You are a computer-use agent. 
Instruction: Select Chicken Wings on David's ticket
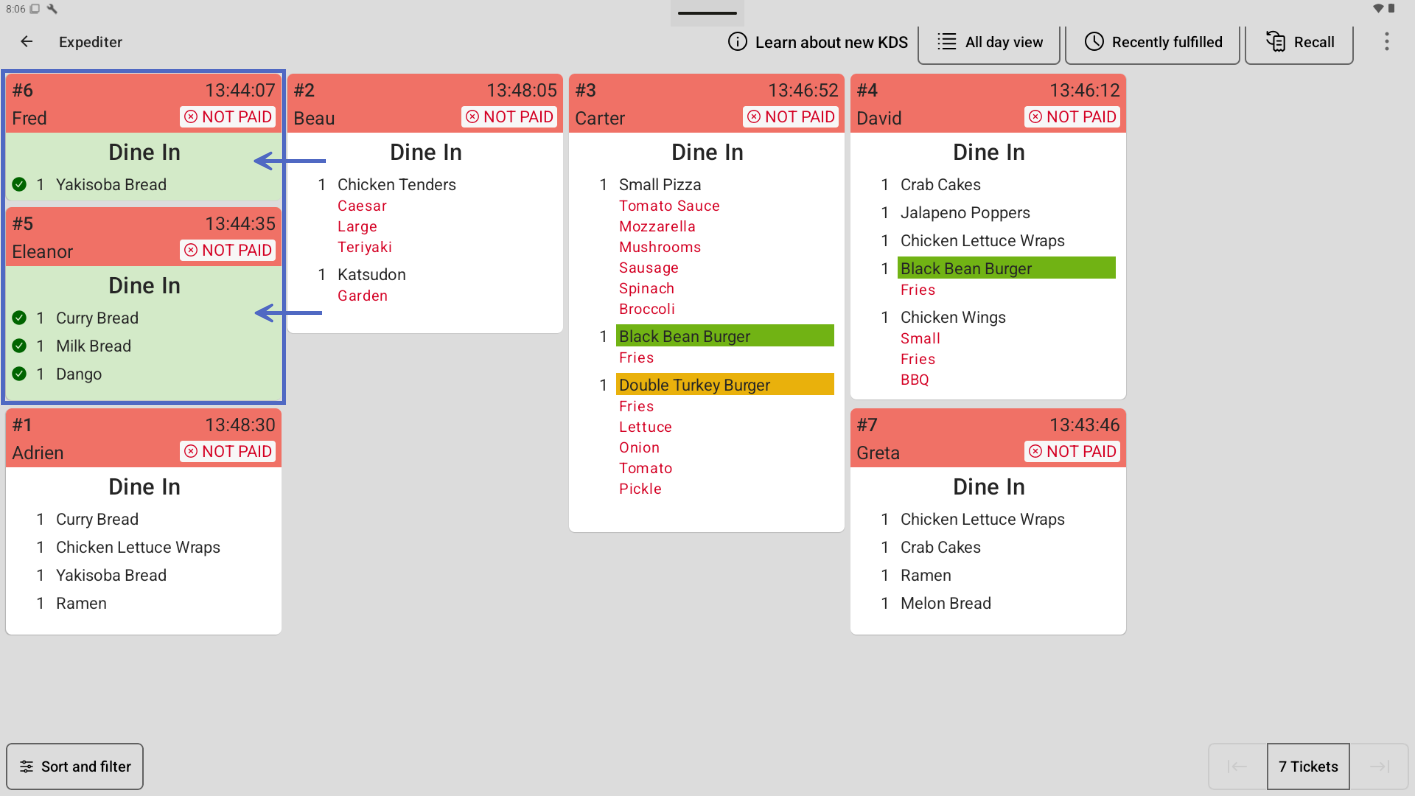(953, 318)
